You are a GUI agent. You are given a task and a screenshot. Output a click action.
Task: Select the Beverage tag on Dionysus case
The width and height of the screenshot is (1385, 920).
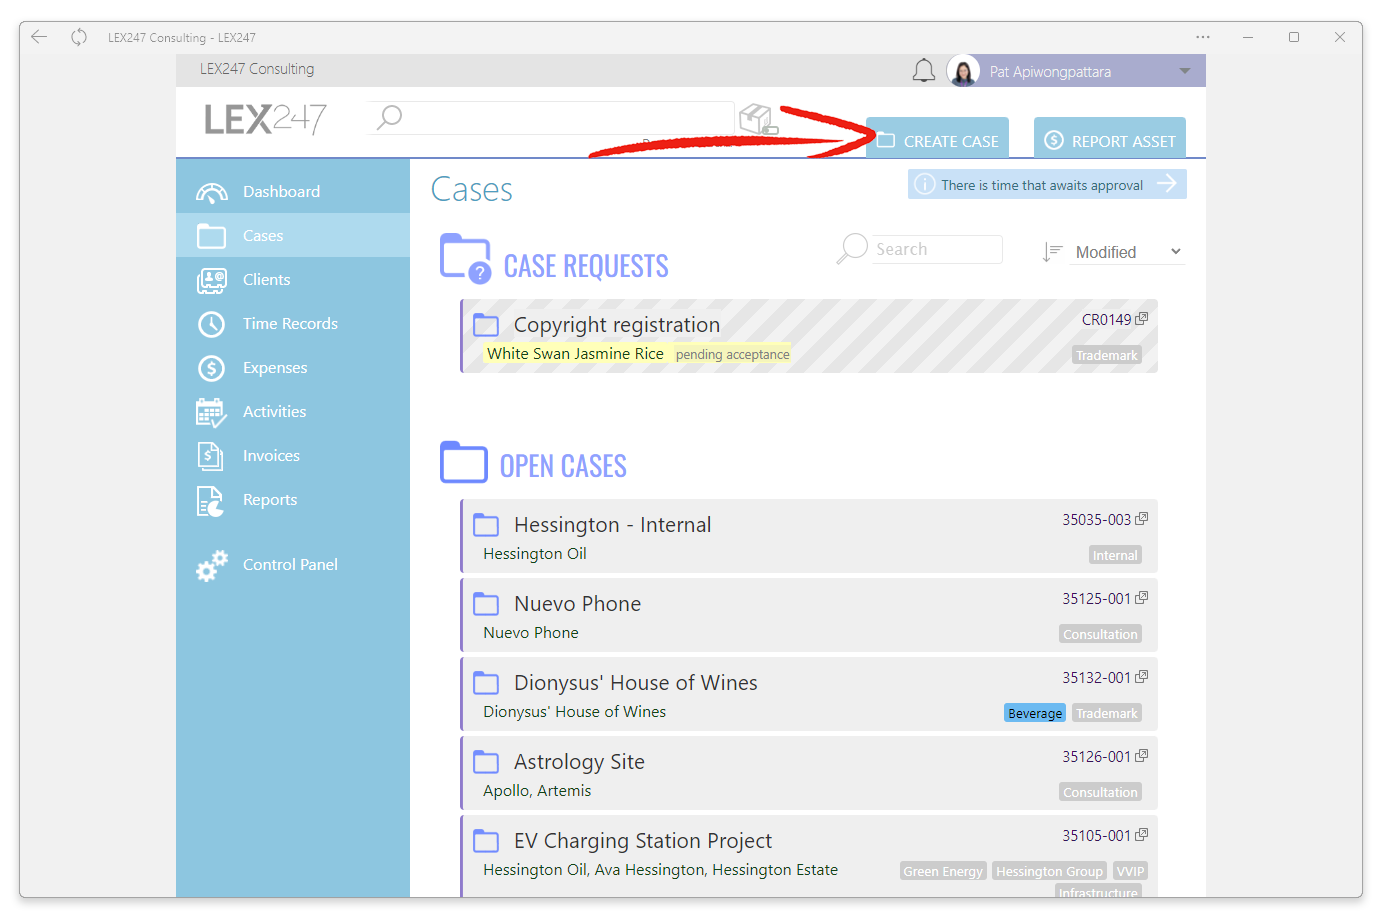coord(1035,713)
